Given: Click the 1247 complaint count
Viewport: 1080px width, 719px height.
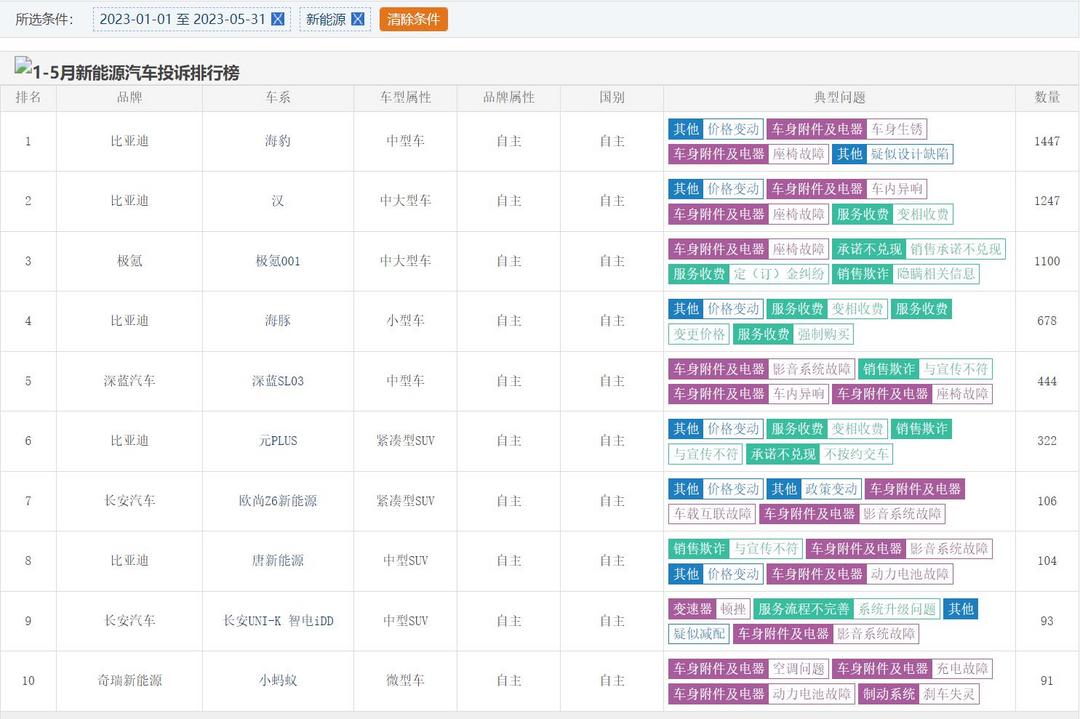Looking at the screenshot, I should [1047, 201].
